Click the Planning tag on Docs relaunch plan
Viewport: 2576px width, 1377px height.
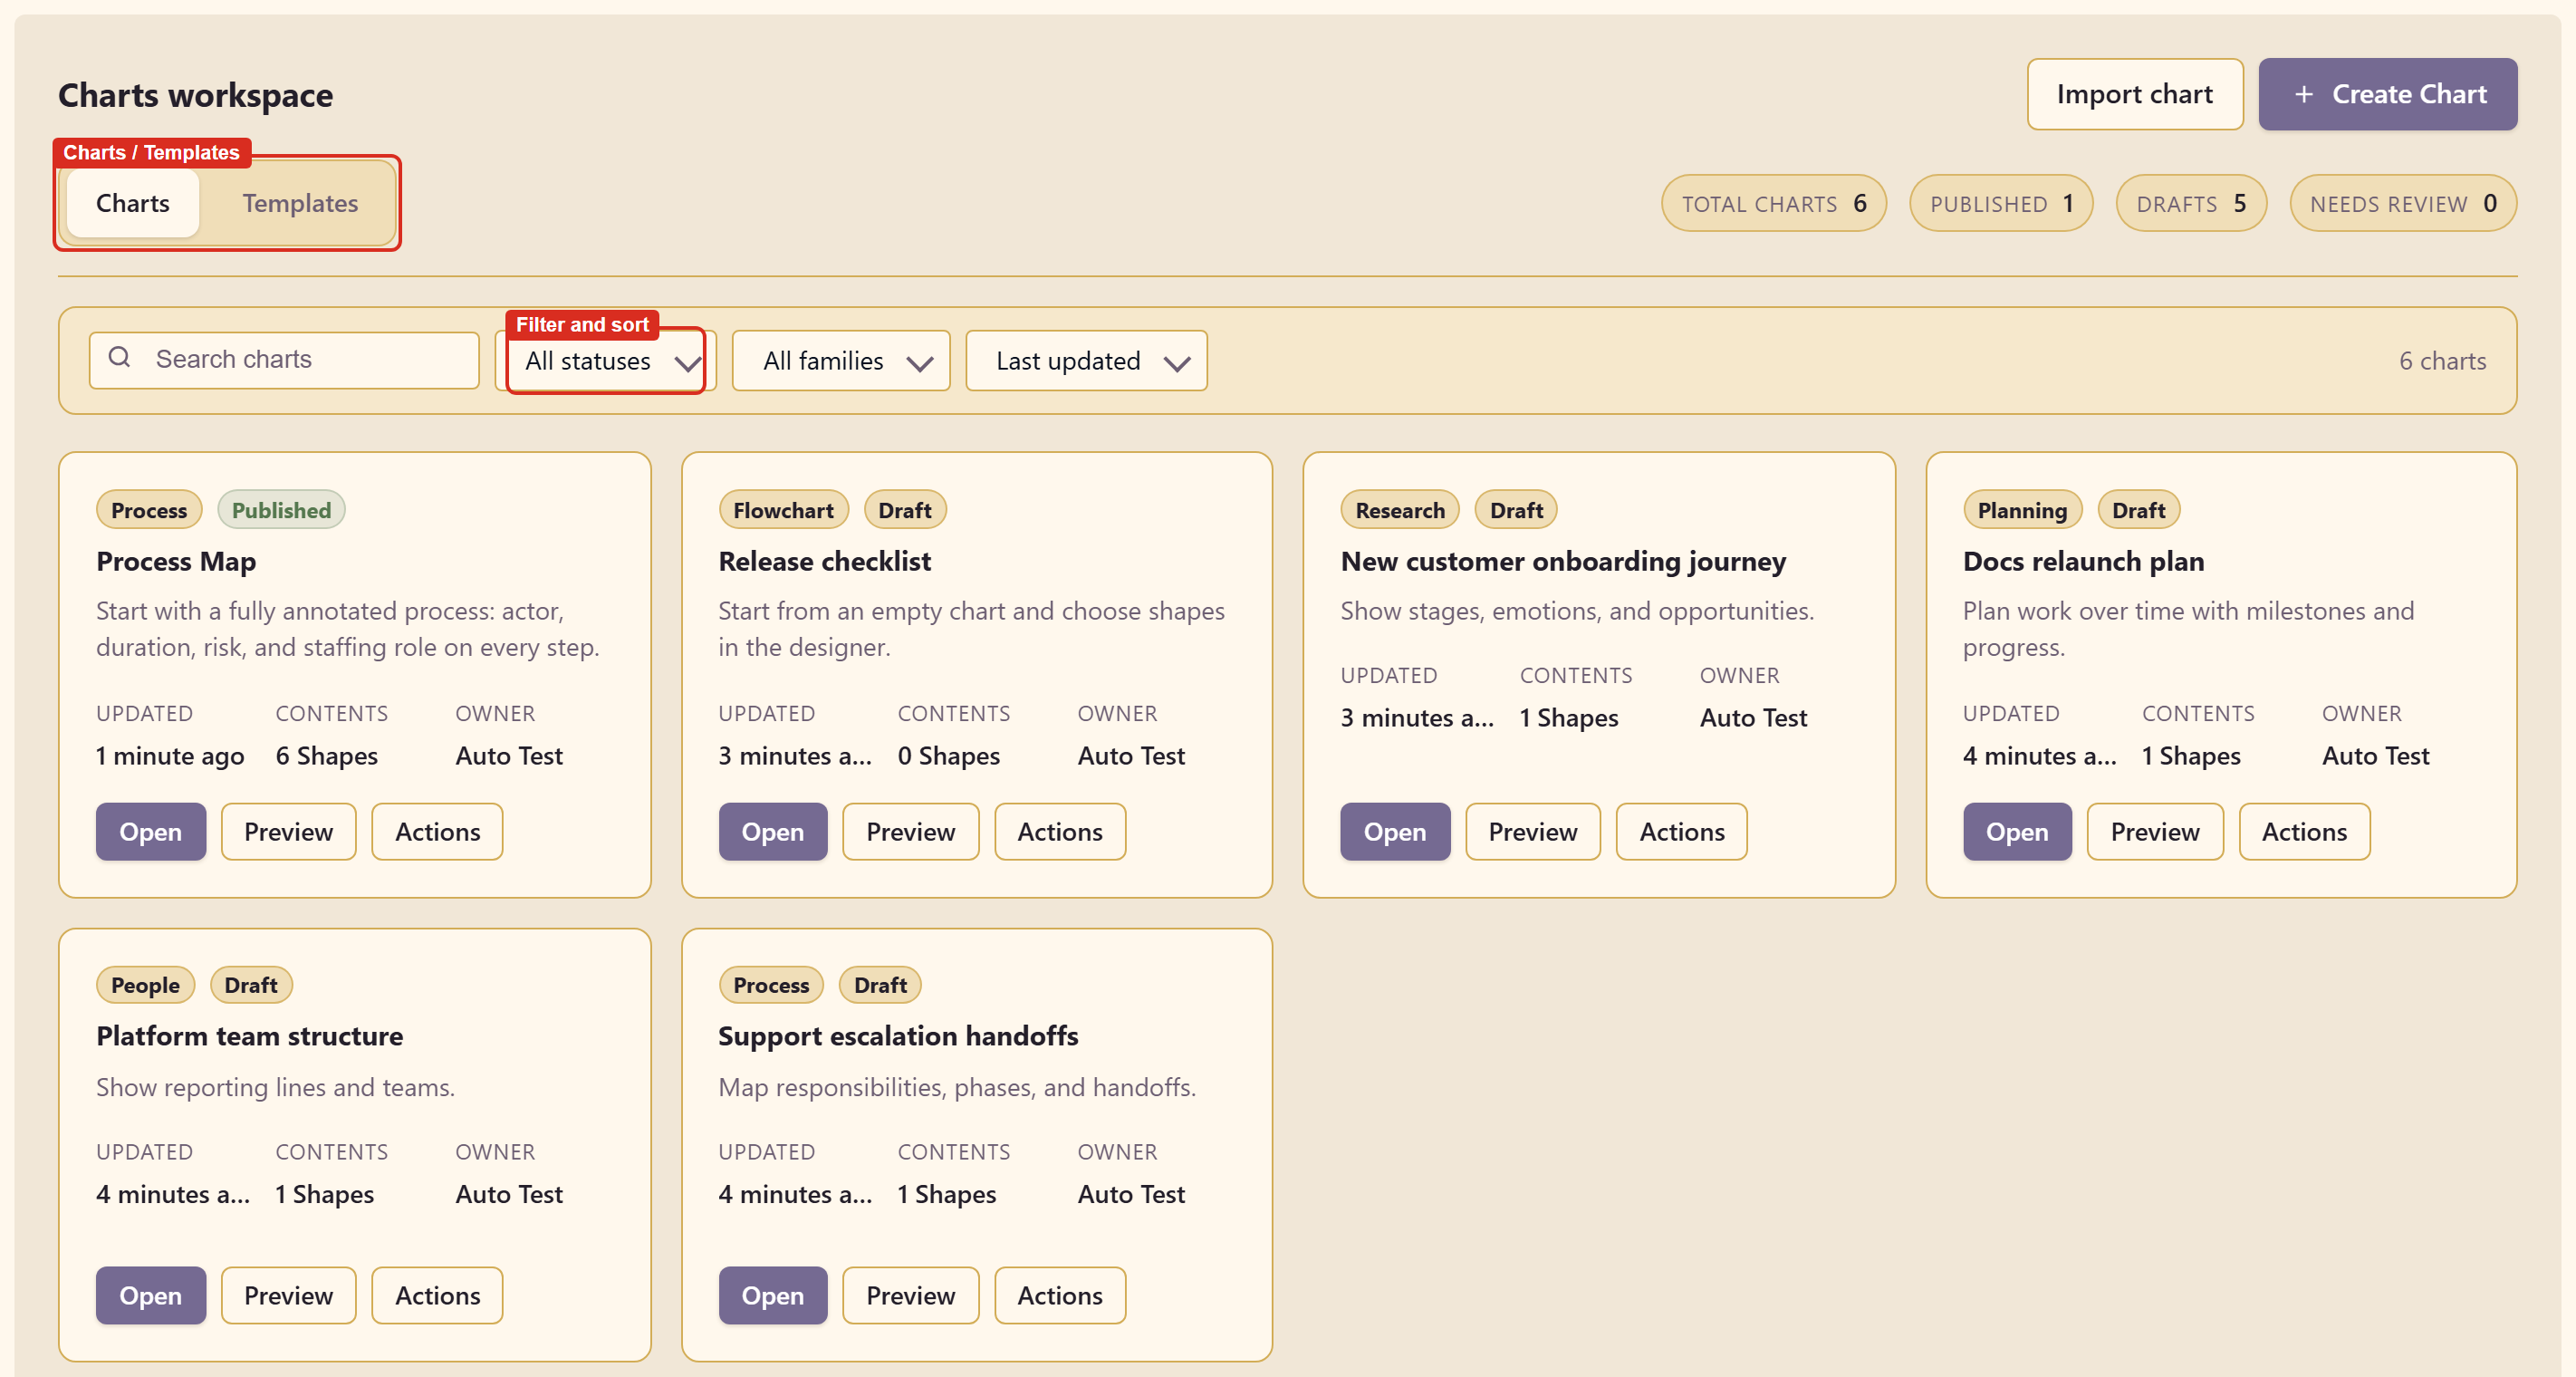[2022, 510]
